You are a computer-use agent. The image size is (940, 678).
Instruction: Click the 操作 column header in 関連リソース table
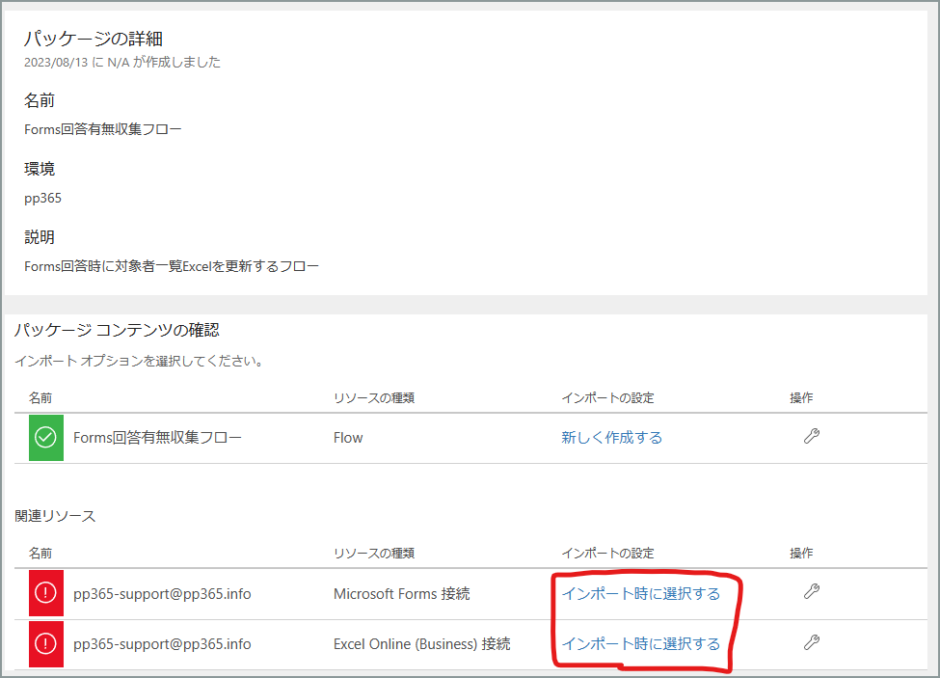(802, 553)
